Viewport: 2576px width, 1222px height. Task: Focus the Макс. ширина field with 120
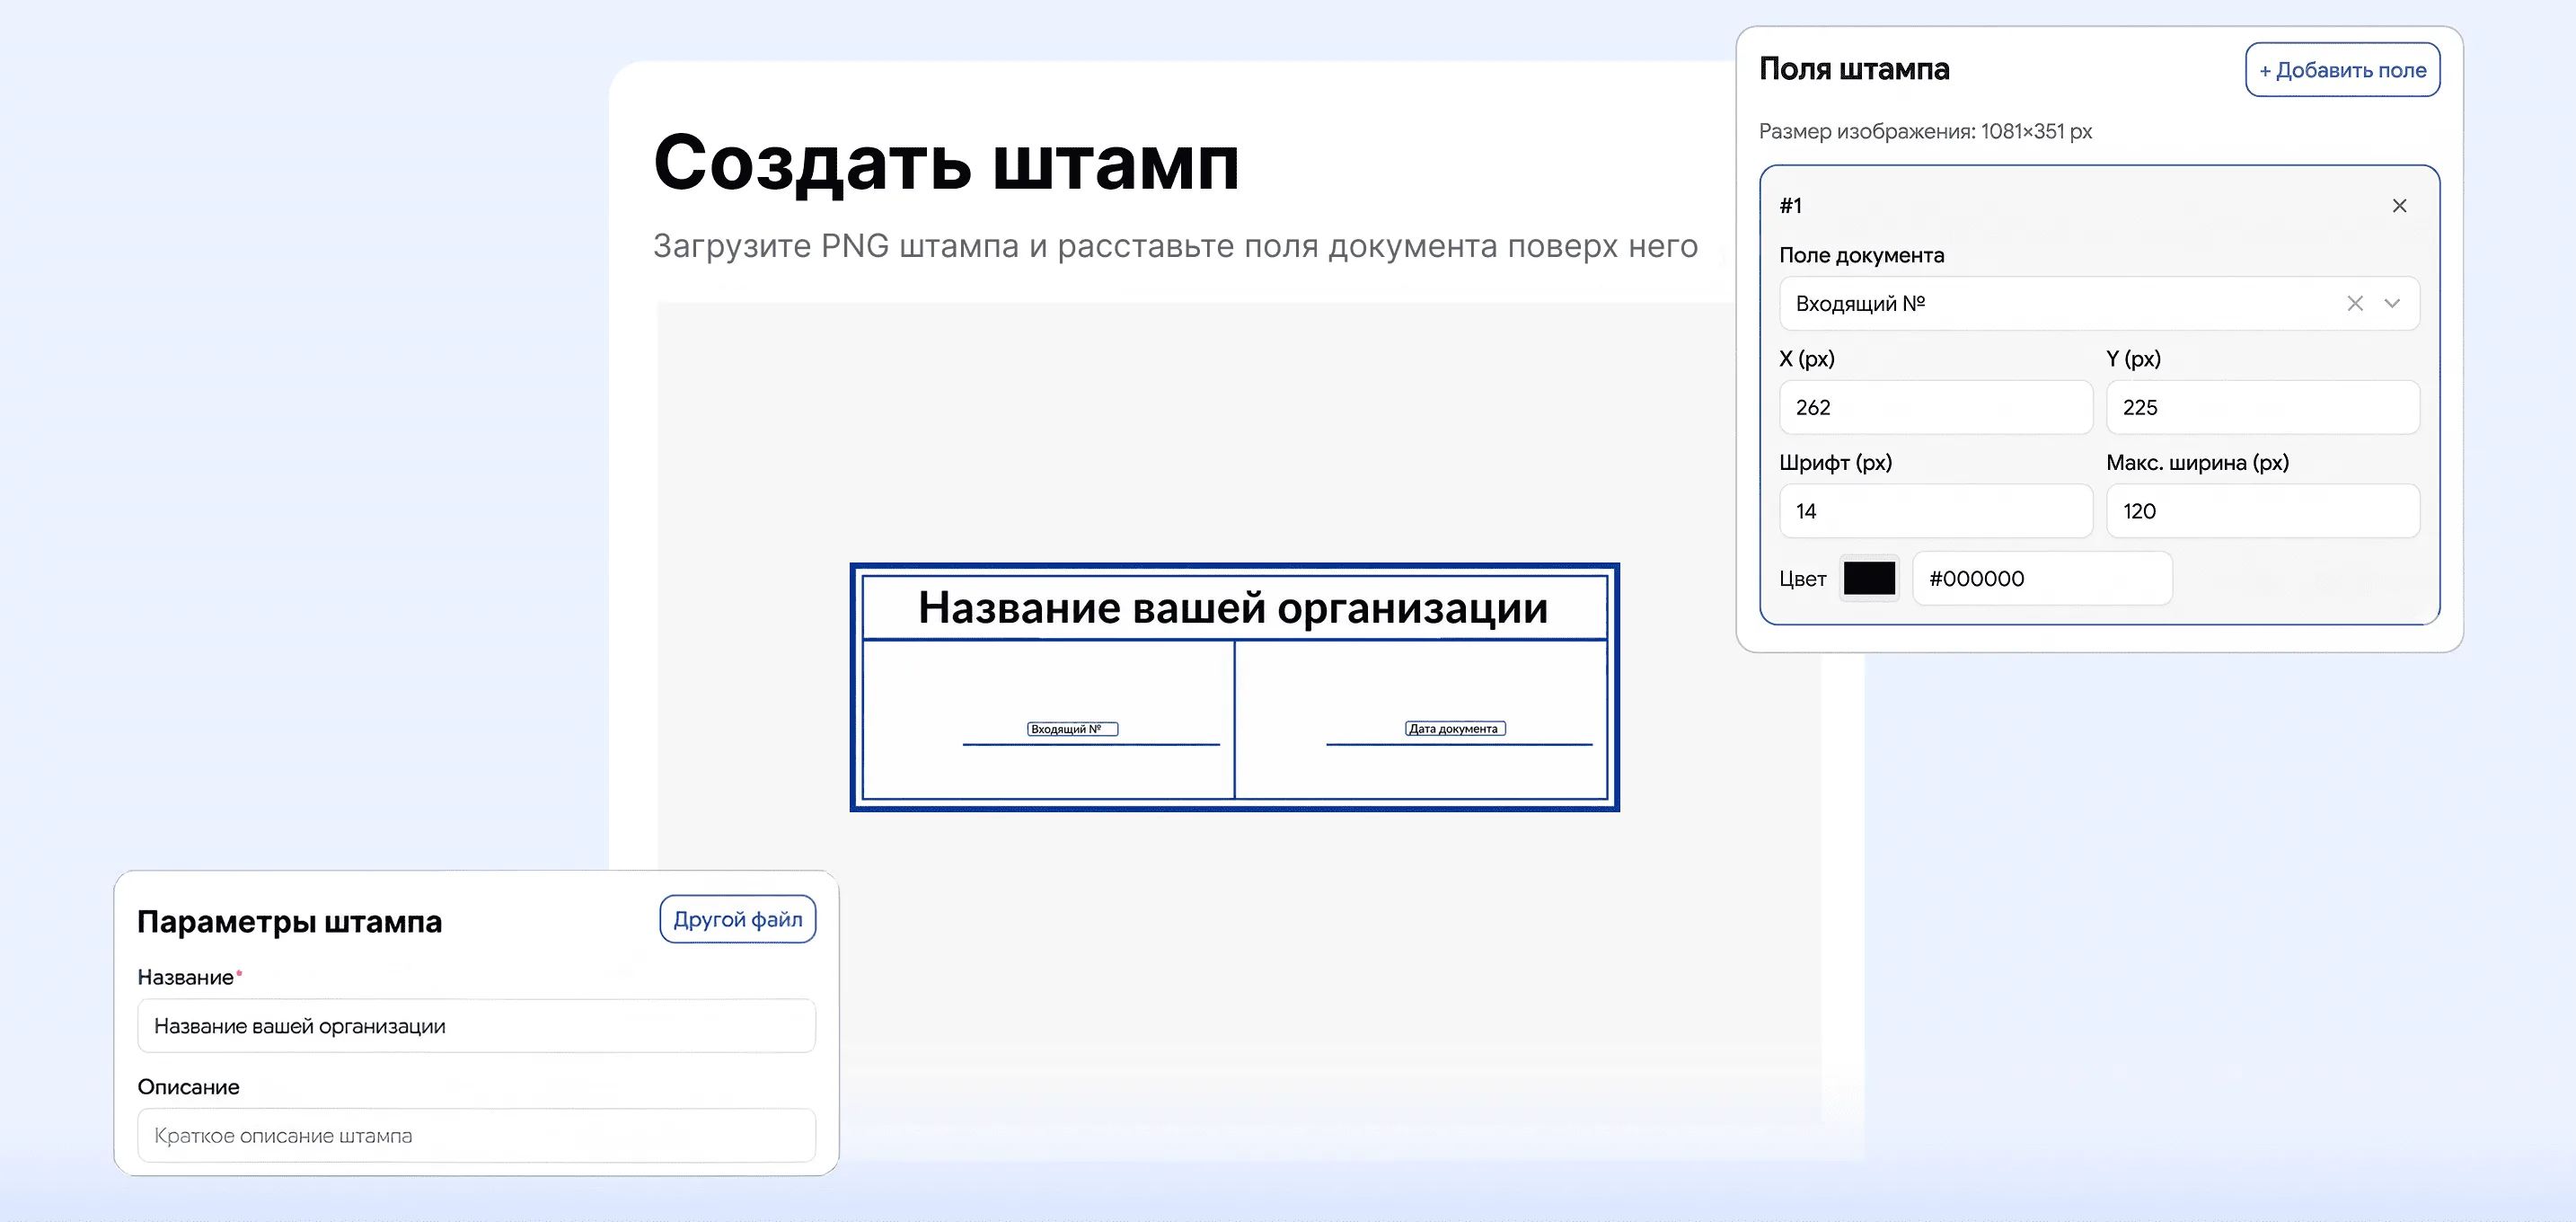[x=2262, y=511]
